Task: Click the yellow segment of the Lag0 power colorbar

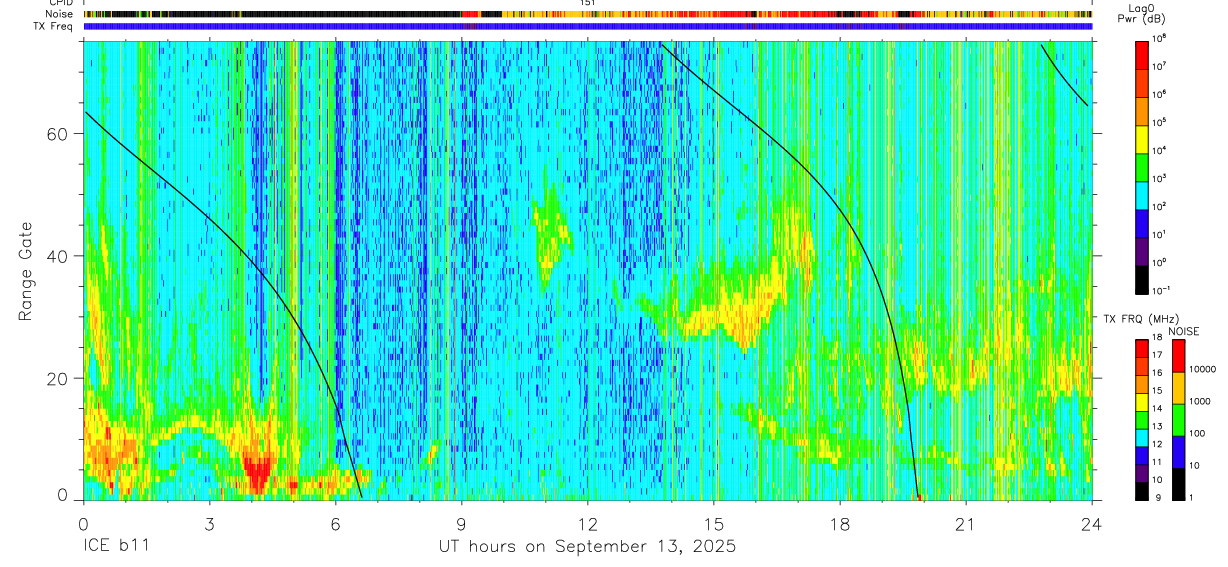Action: (x=1142, y=139)
